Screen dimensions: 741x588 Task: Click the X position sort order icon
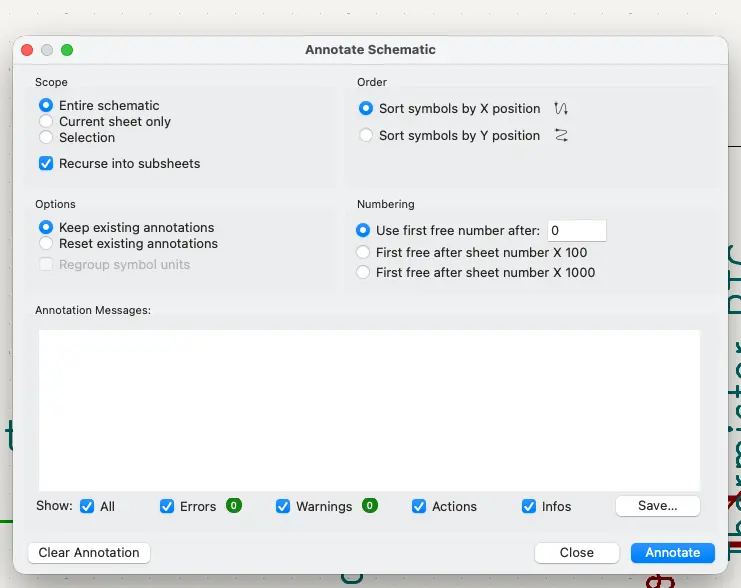[x=561, y=108]
